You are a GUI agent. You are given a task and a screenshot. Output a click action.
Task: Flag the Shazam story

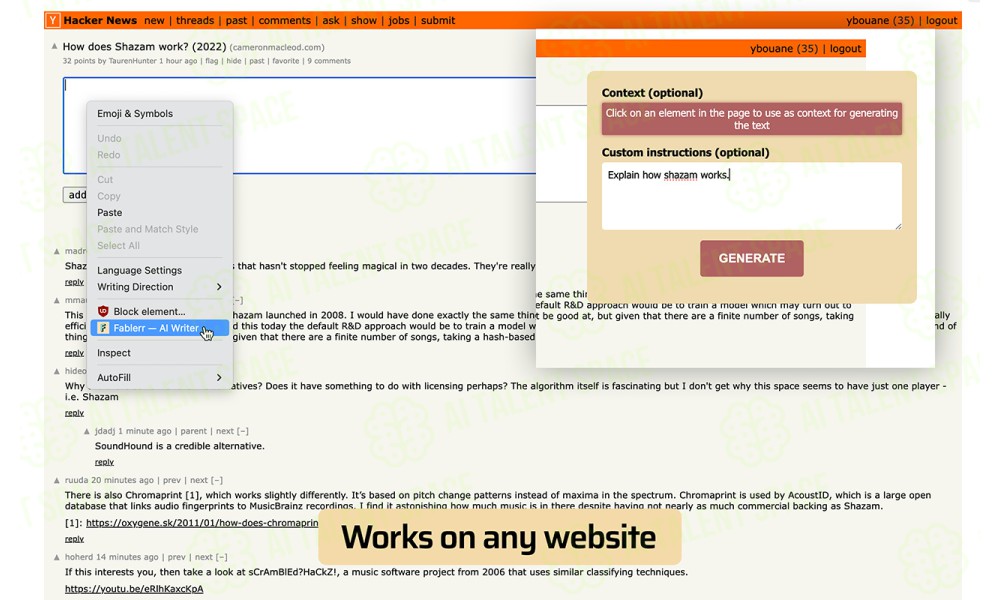211,61
